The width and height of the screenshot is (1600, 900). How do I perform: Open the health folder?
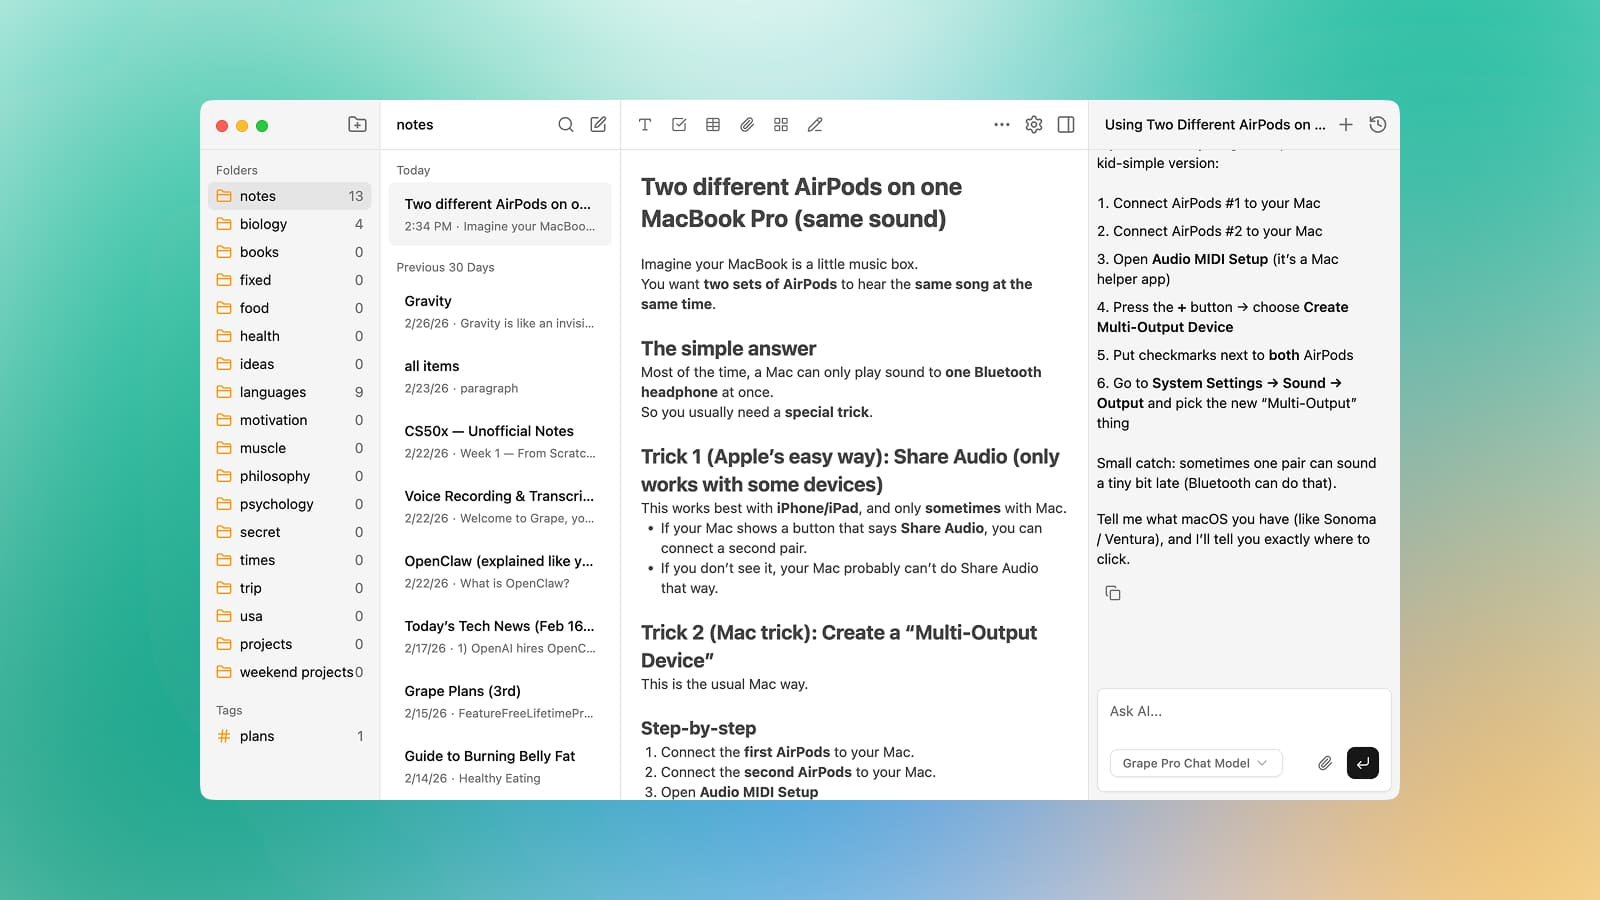pyautogui.click(x=290, y=336)
